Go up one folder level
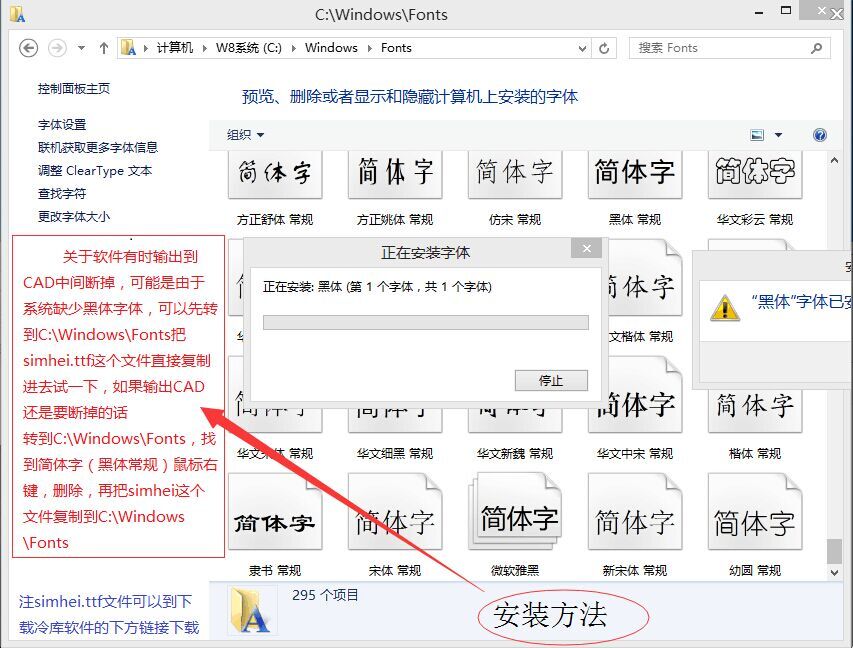 [103, 48]
